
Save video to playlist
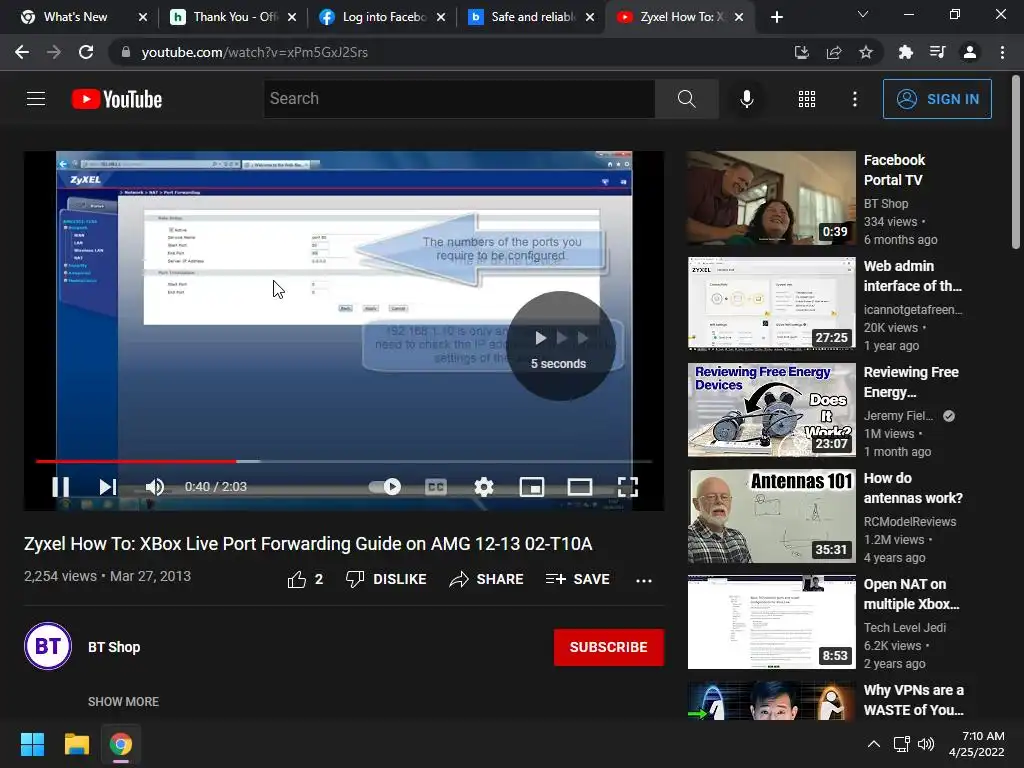coord(577,579)
